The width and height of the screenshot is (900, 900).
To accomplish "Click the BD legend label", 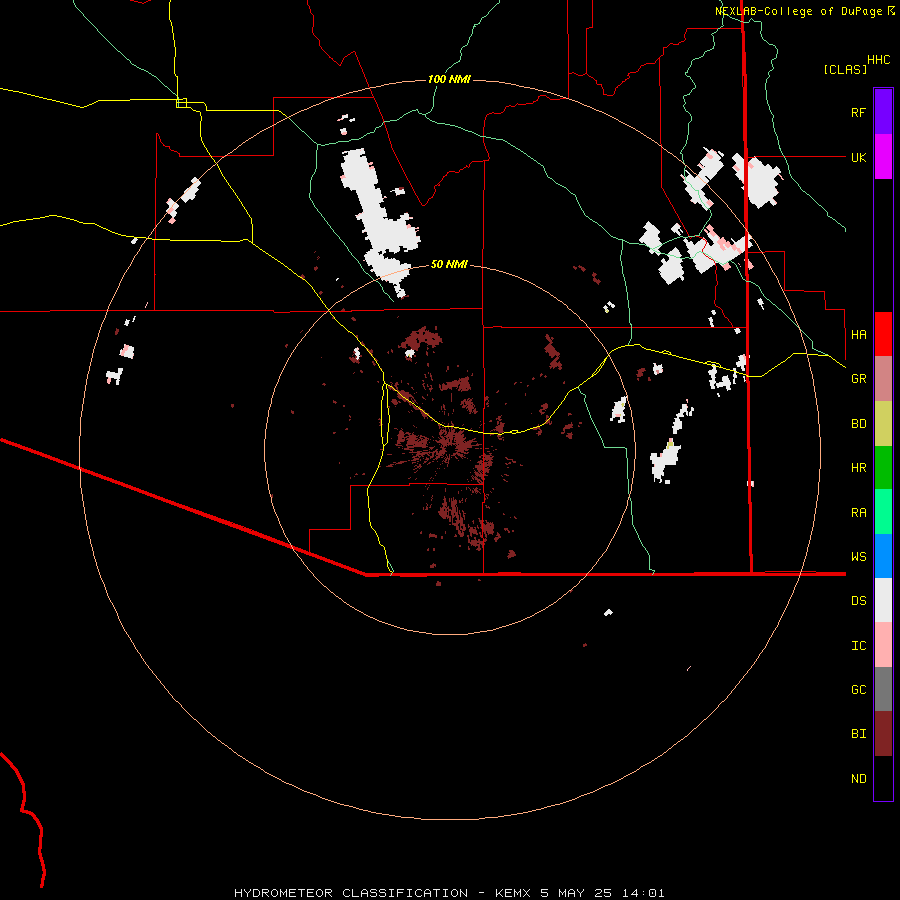I will [x=858, y=424].
